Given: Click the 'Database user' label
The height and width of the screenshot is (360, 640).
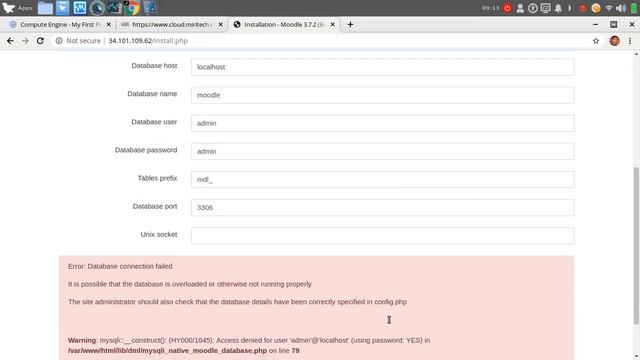Looking at the screenshot, I should click(x=154, y=122).
